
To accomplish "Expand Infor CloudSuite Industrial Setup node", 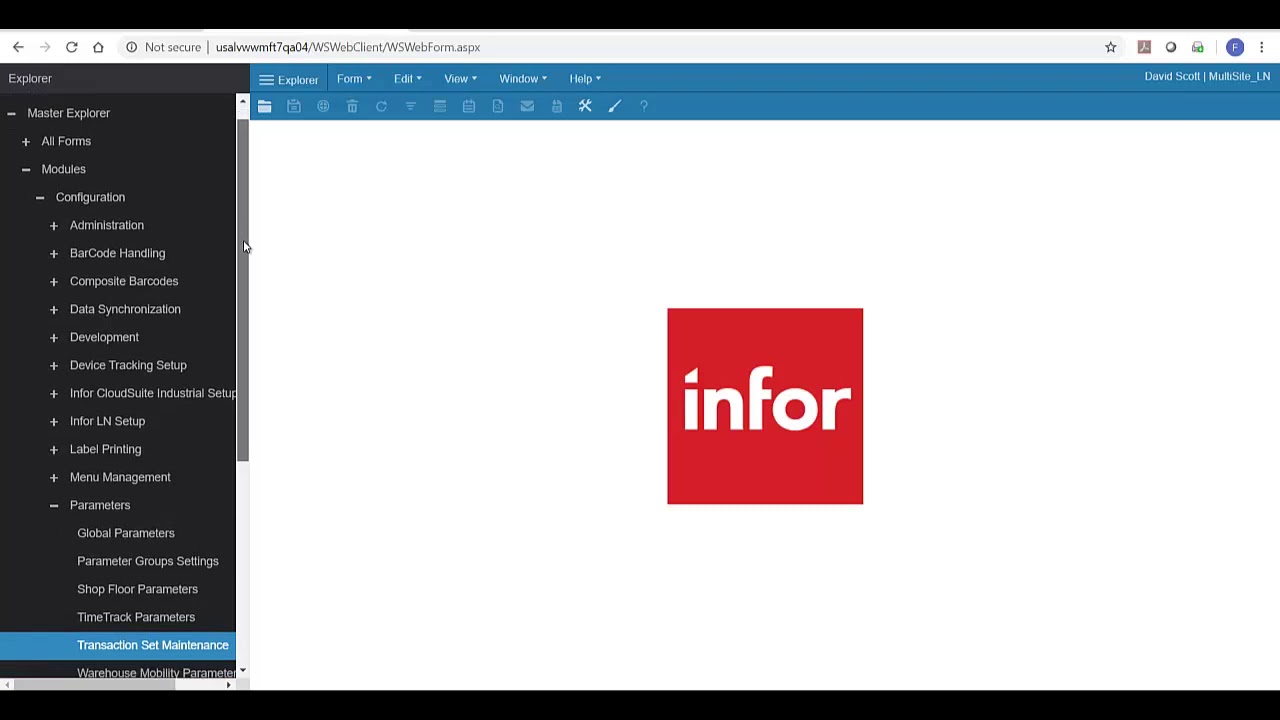I will point(54,394).
